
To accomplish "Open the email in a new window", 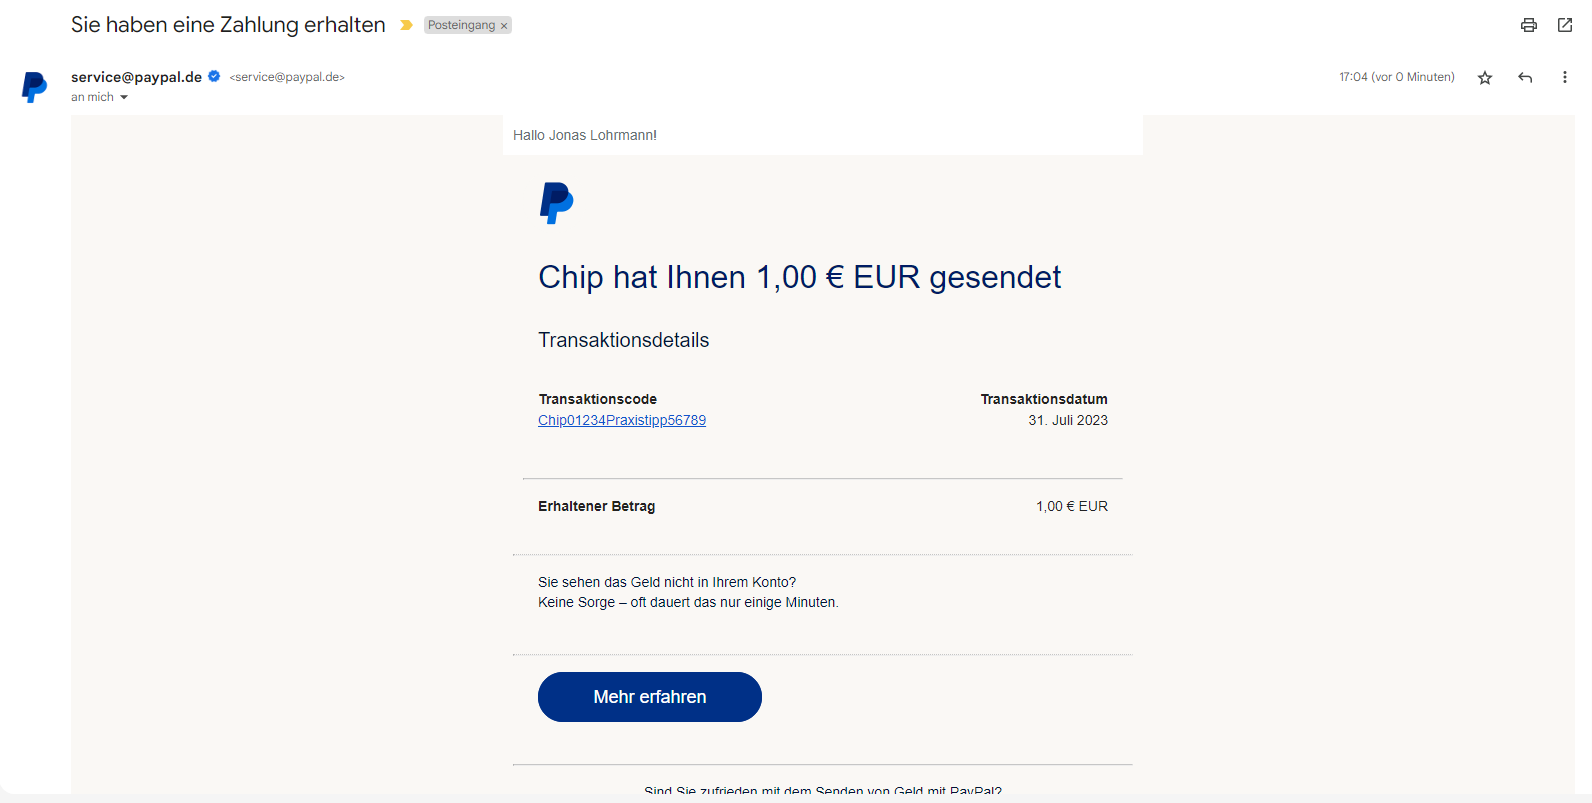I will [x=1565, y=25].
